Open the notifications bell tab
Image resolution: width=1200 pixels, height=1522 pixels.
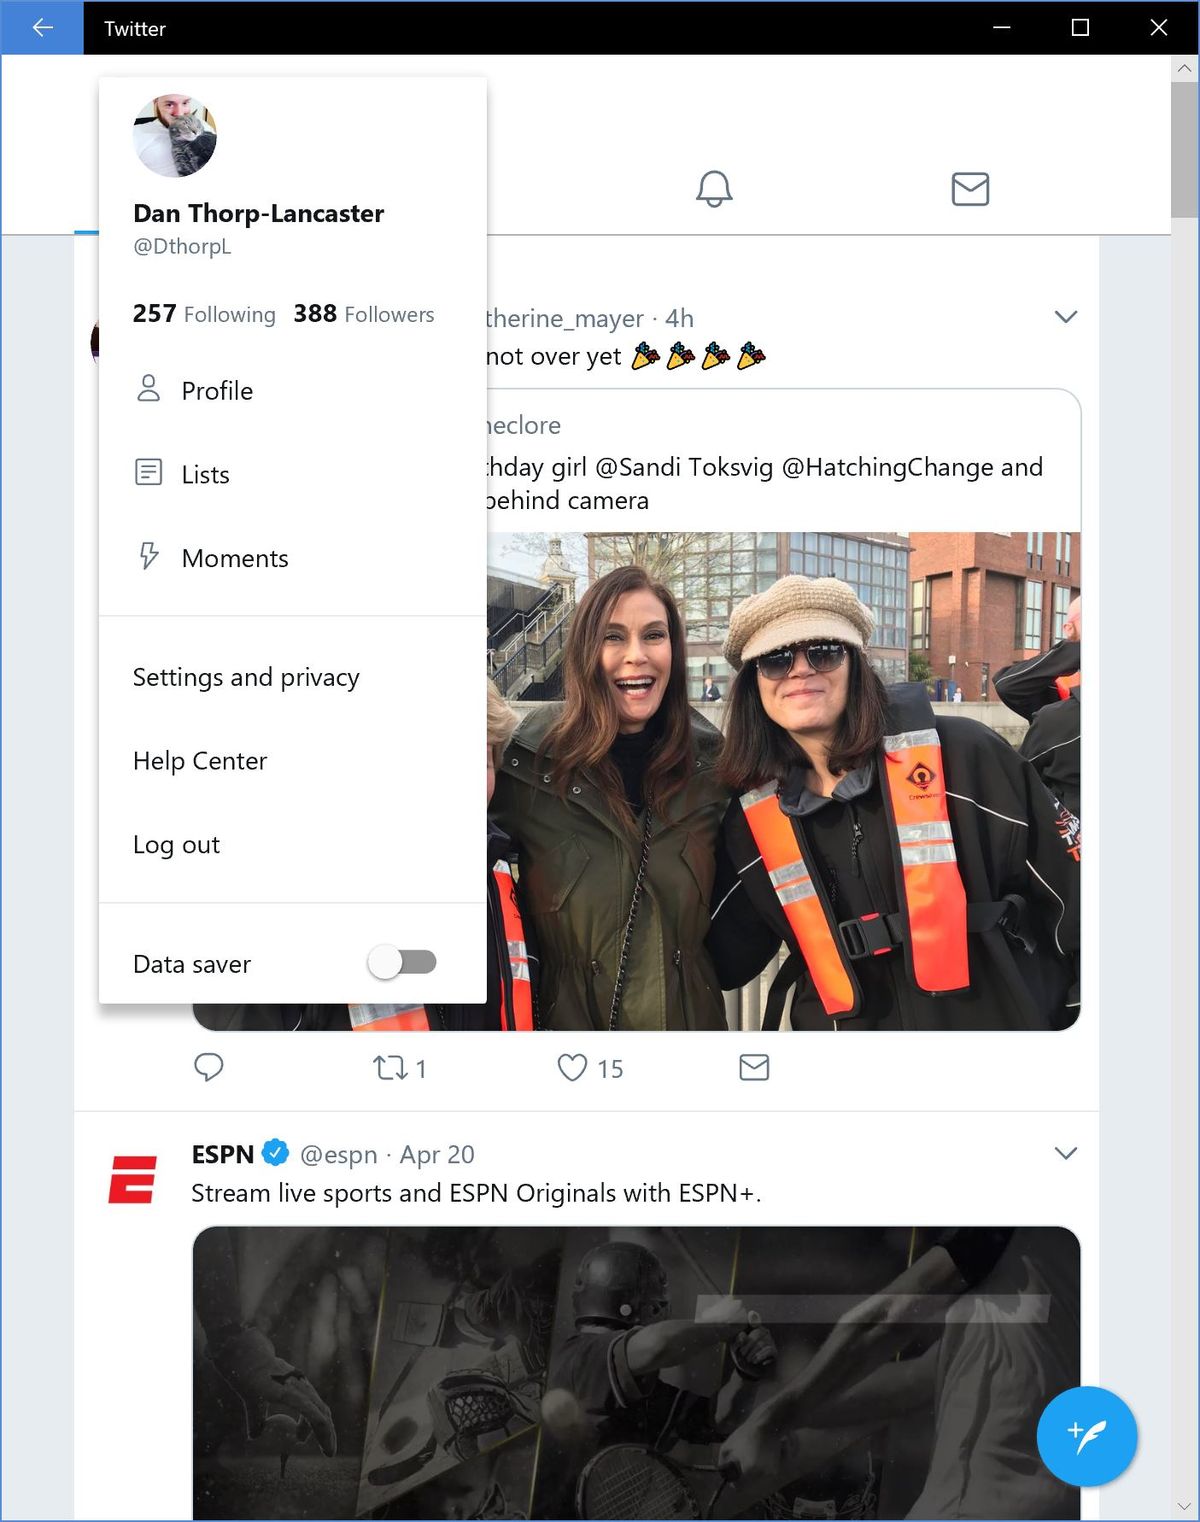pos(714,188)
